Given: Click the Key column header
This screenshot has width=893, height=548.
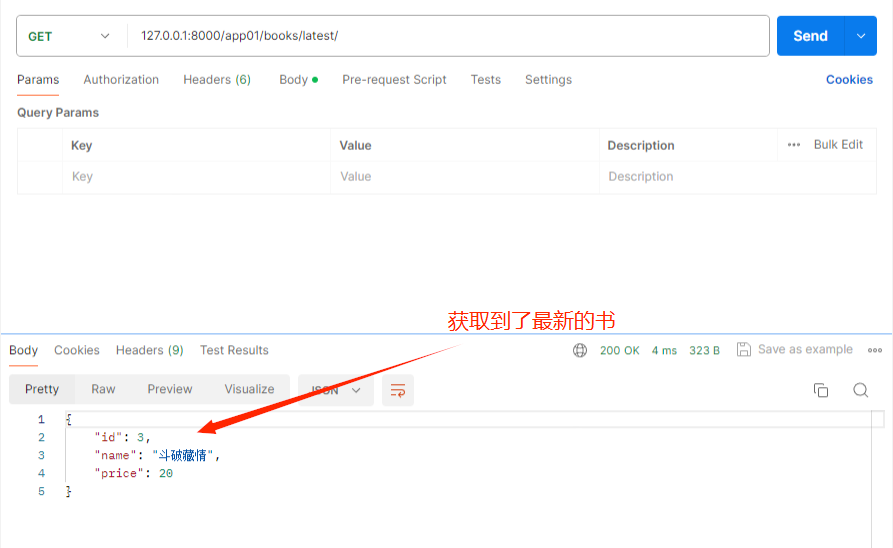Looking at the screenshot, I should 81,145.
